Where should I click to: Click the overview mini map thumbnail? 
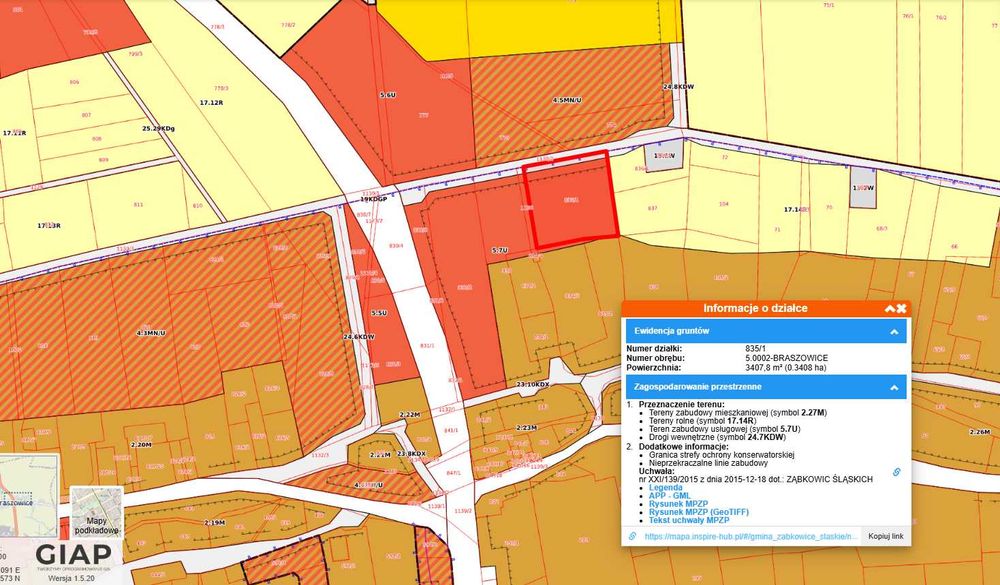[29, 496]
